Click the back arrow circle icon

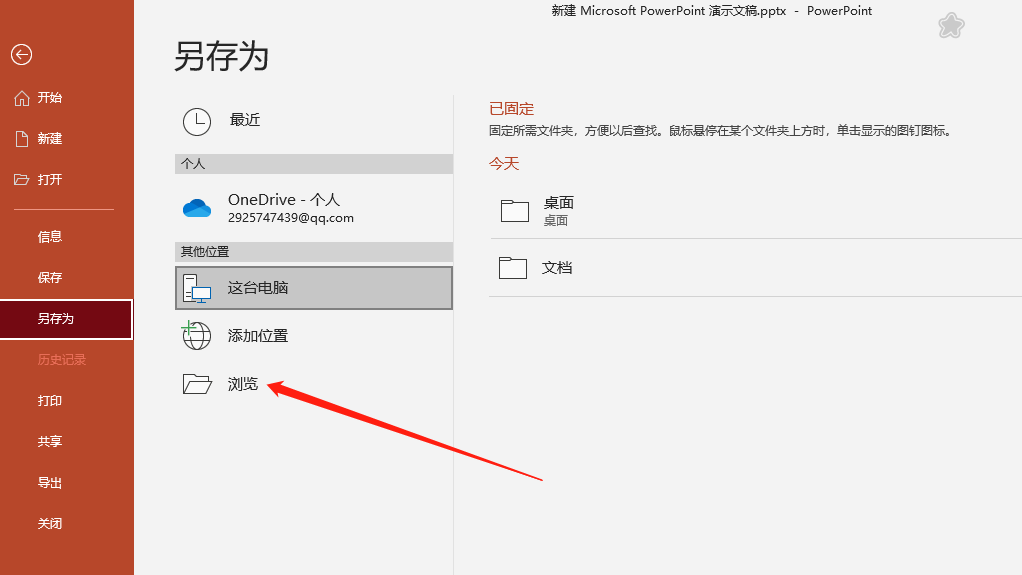pos(21,55)
